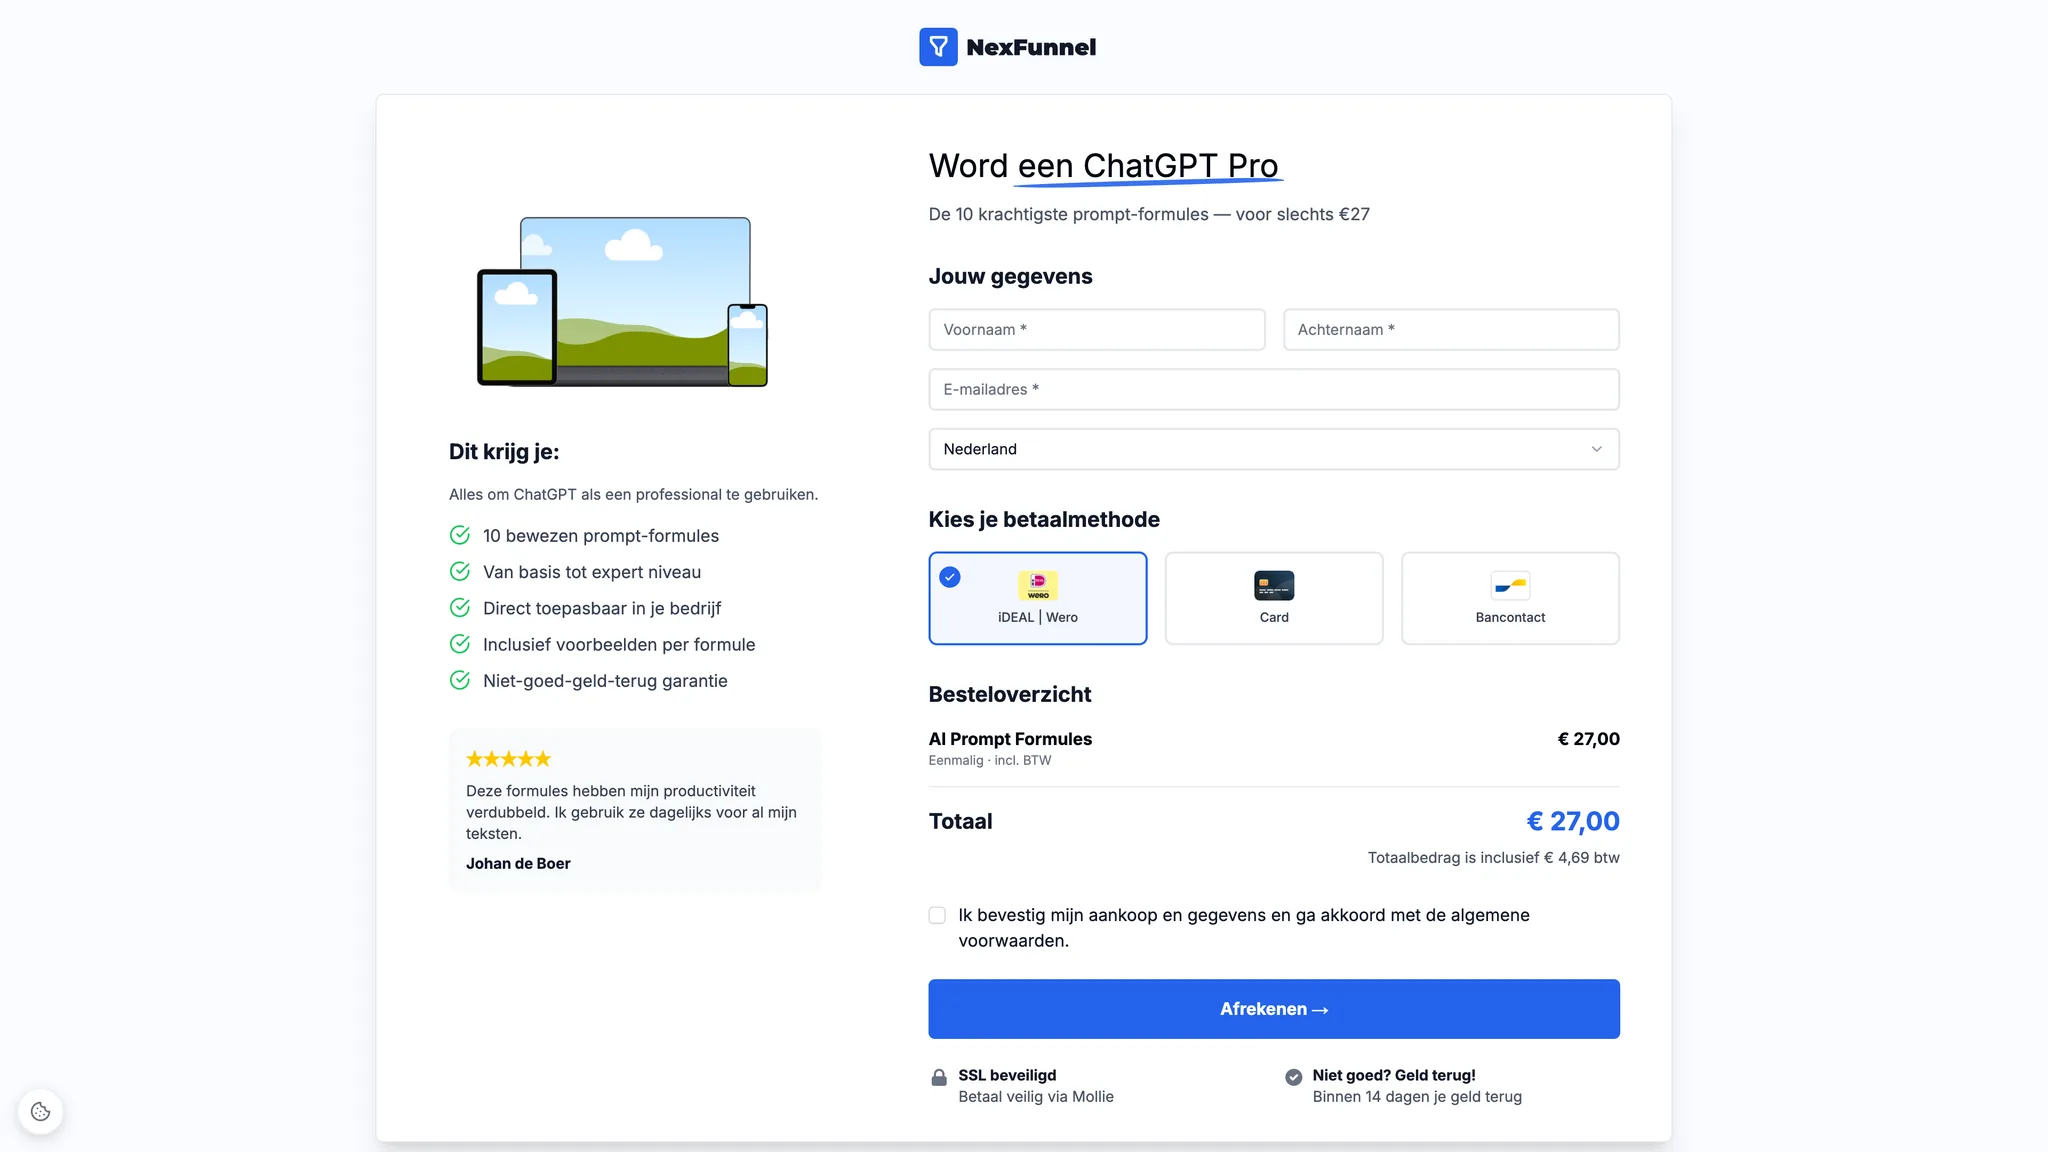
Task: Click the 'Besteloverzicht' heading
Action: [1010, 694]
